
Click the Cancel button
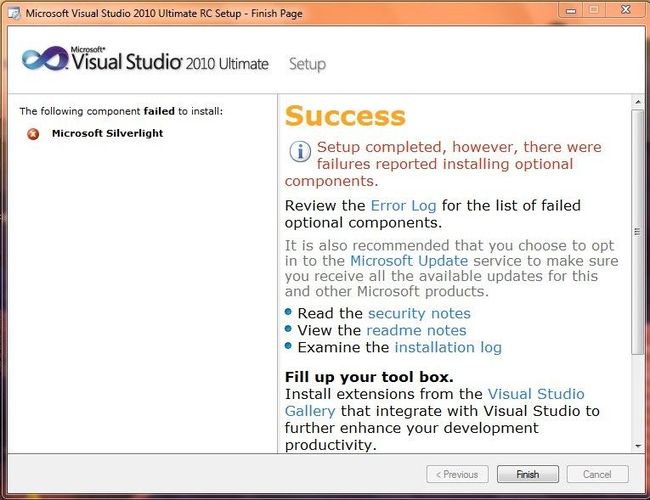[597, 474]
